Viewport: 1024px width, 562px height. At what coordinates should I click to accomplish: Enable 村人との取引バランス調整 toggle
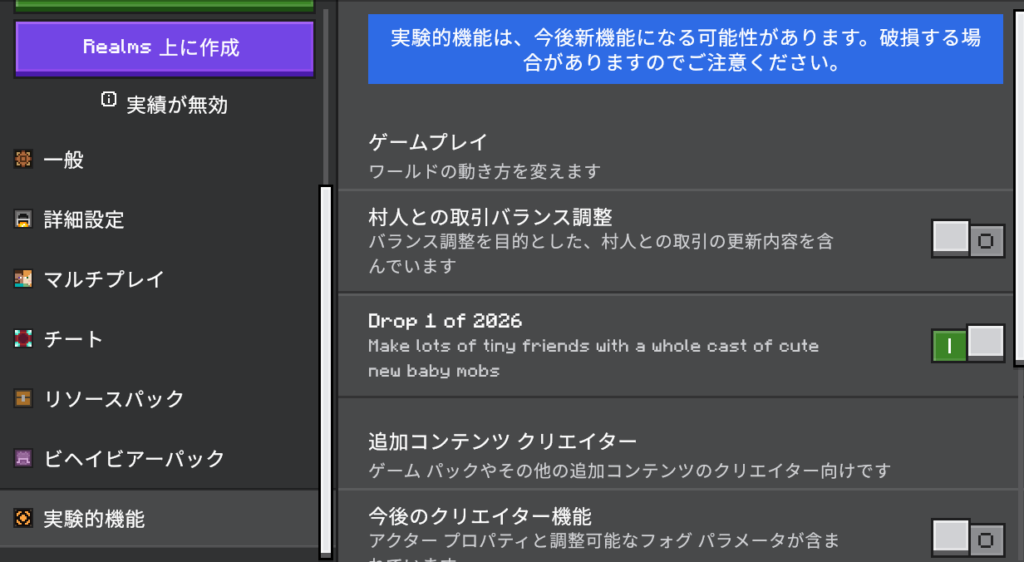point(967,240)
